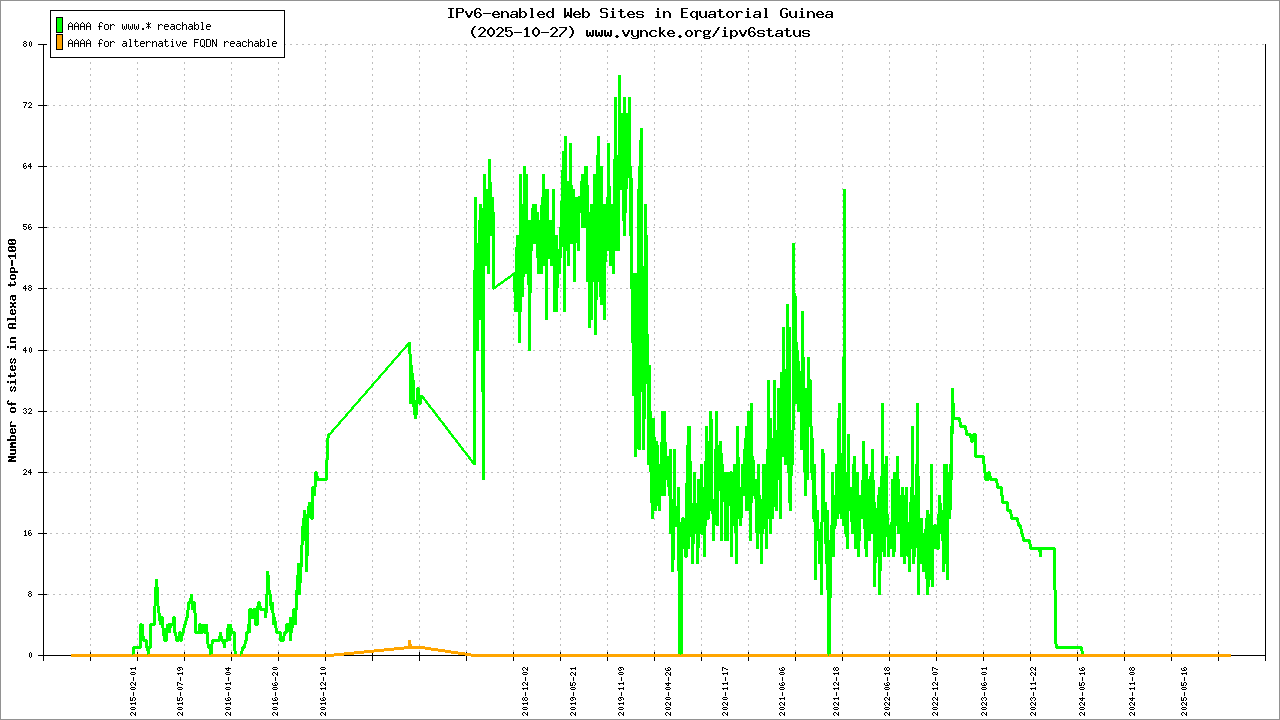Click the y-axis title 'Number of sites in Alexa top-100'

[x=13, y=350]
